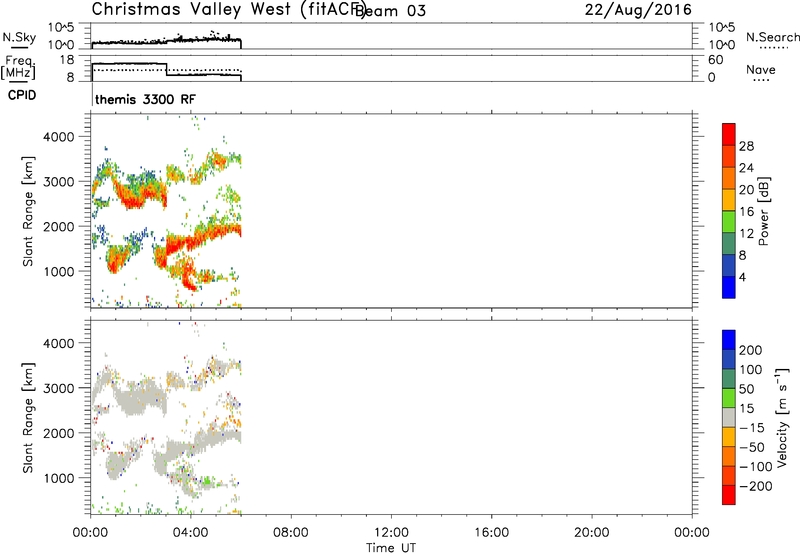
Task: Click the "Time UT" axis title
Action: tap(391, 548)
